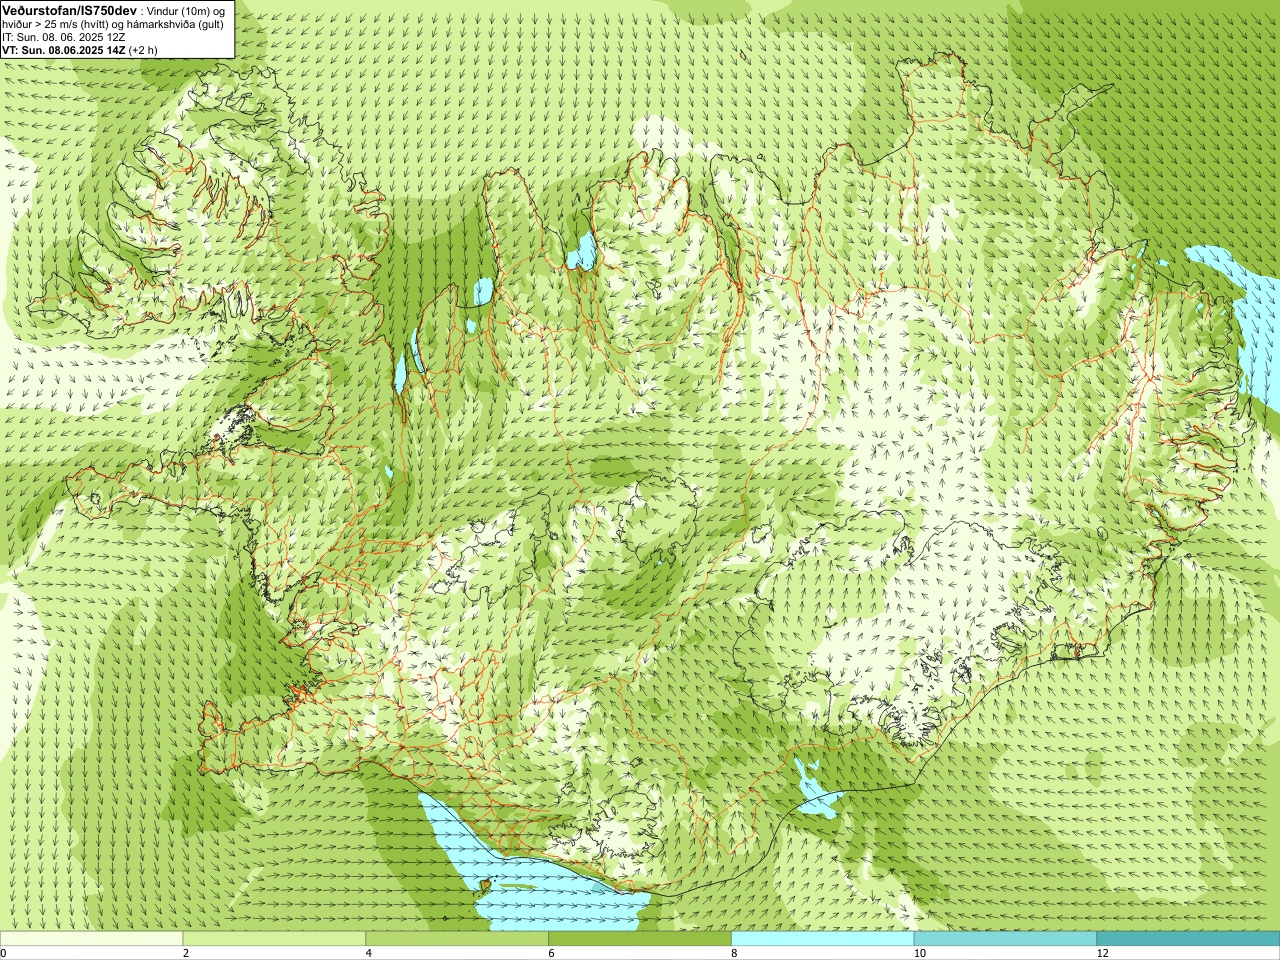Click the palest 0–2 m/s legend swatch
This screenshot has width=1280, height=960.
click(x=91, y=939)
